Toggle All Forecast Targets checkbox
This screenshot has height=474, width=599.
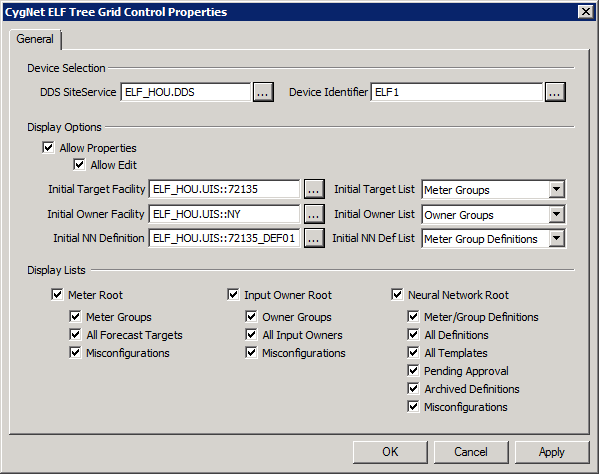(x=75, y=335)
